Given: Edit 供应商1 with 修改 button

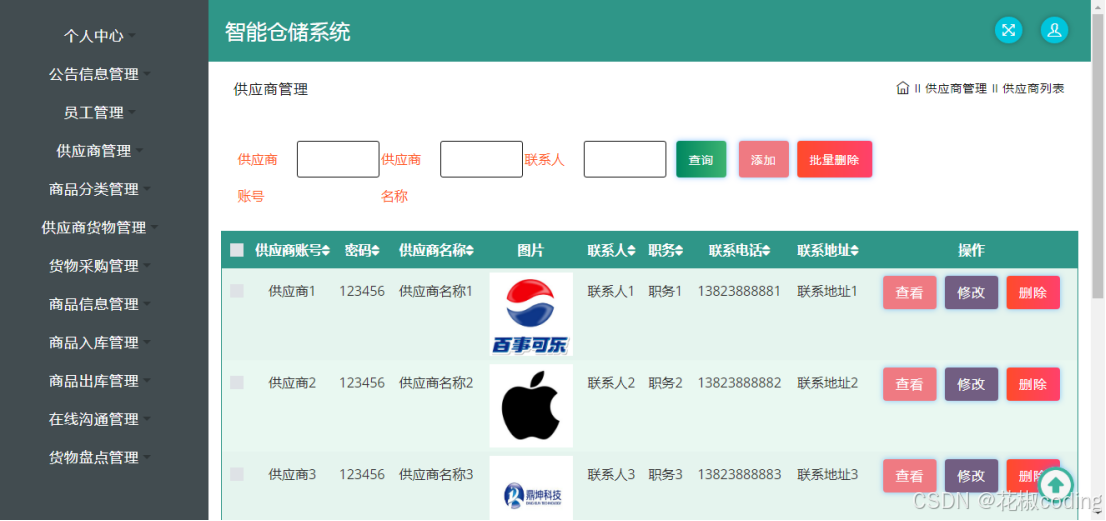Looking at the screenshot, I should click(971, 293).
